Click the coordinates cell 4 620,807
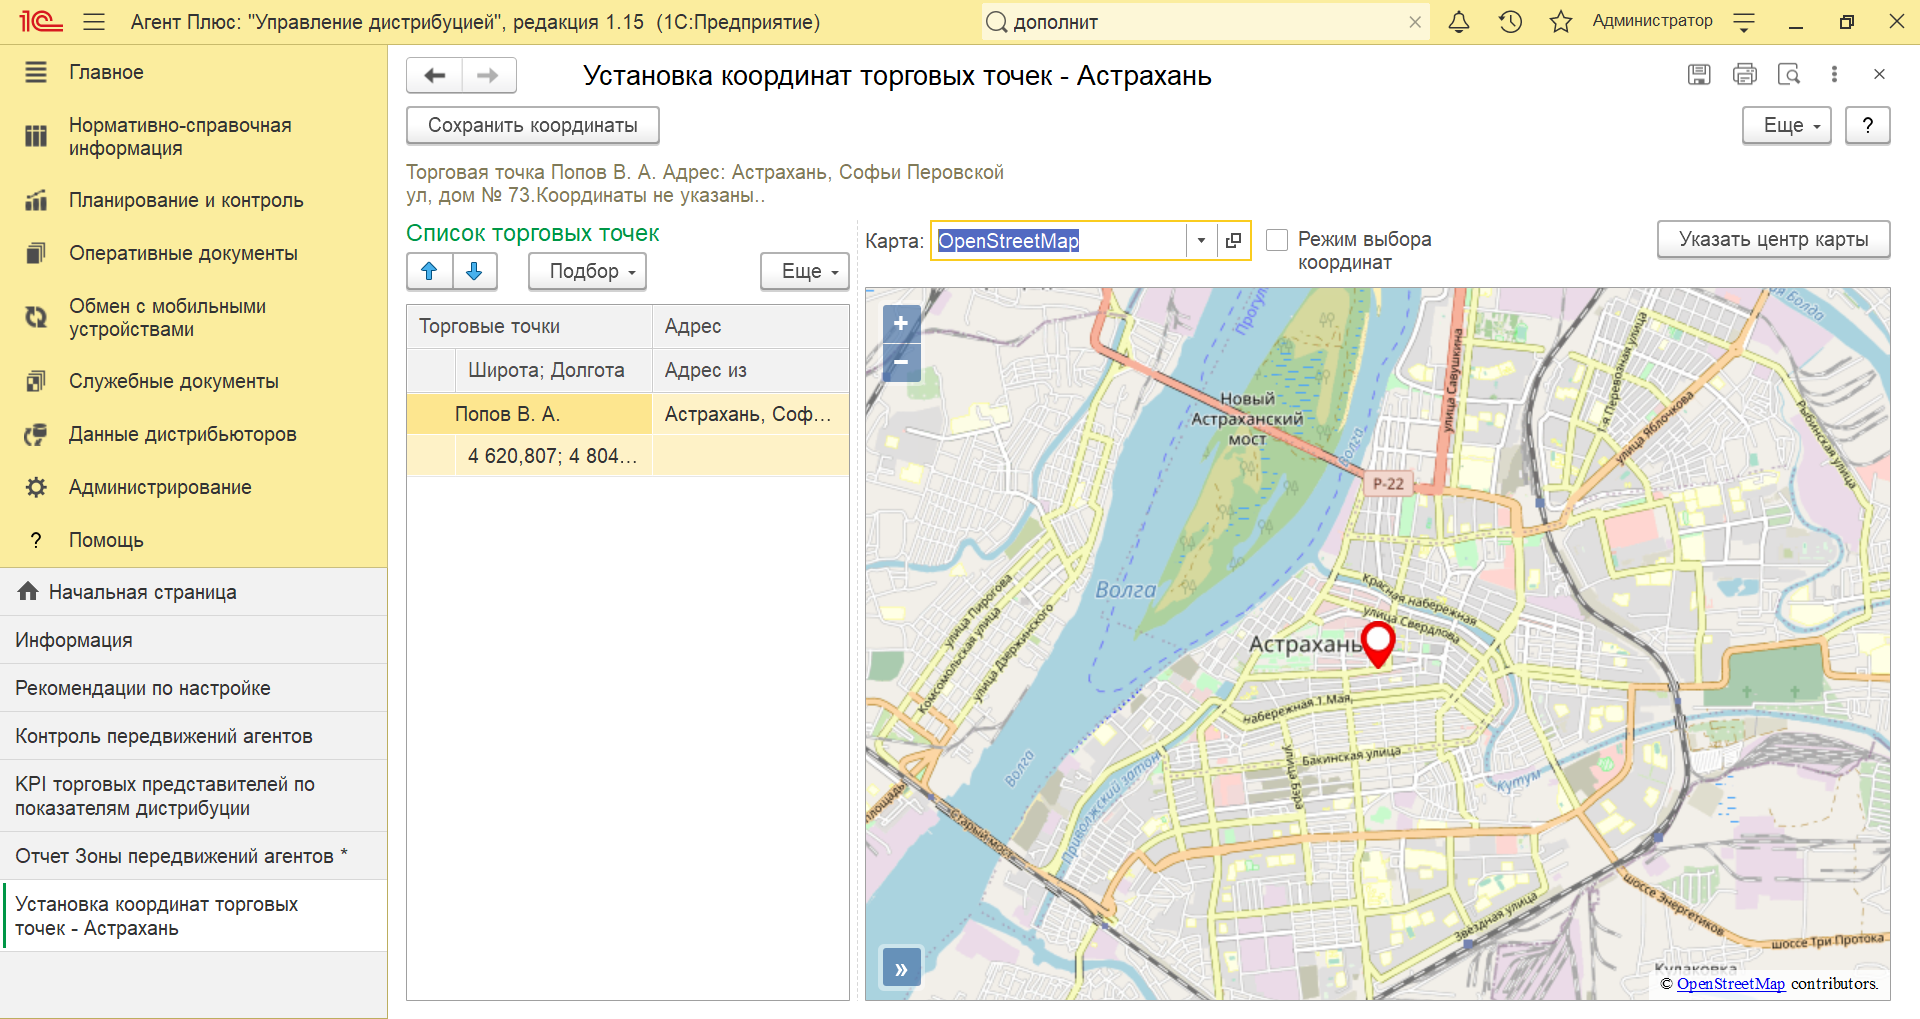The image size is (1920, 1019). (x=552, y=456)
